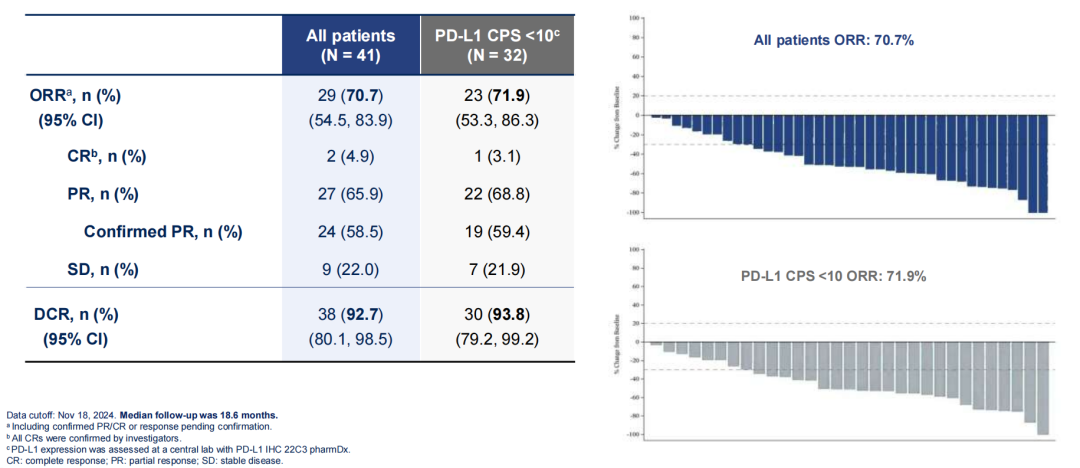Click the "2 (4.9)" CR cell
Image resolution: width=1080 pixels, height=468 pixels.
(350, 155)
